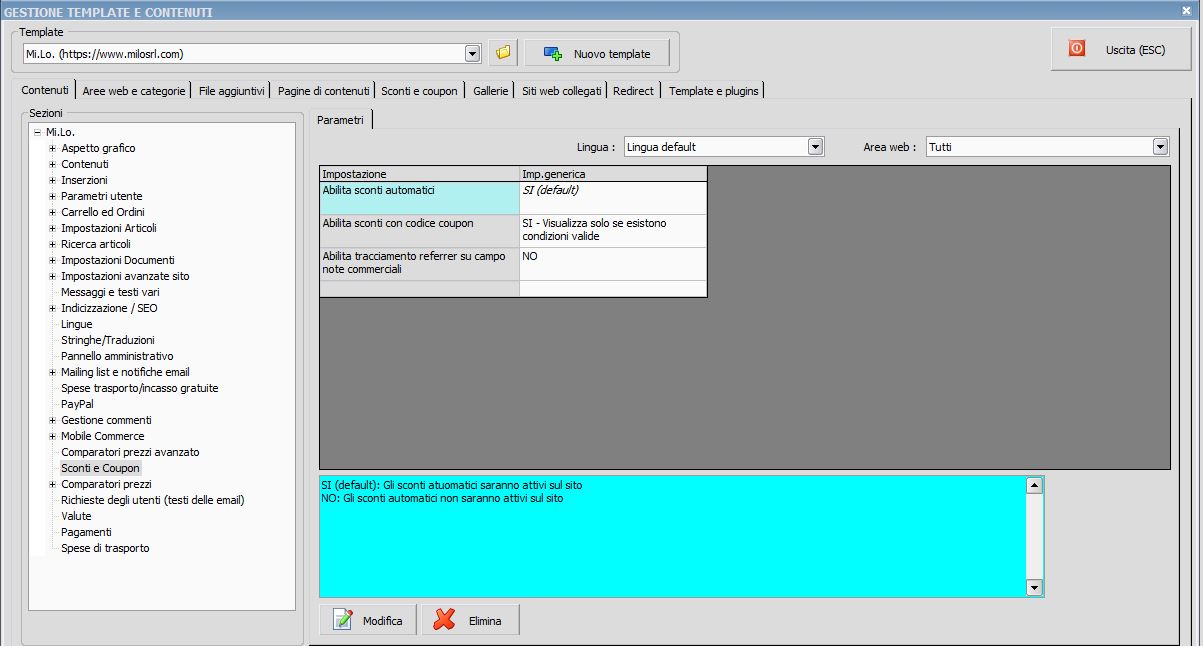Open the Area web Tutti dropdown
1203x646 pixels.
(1160, 147)
